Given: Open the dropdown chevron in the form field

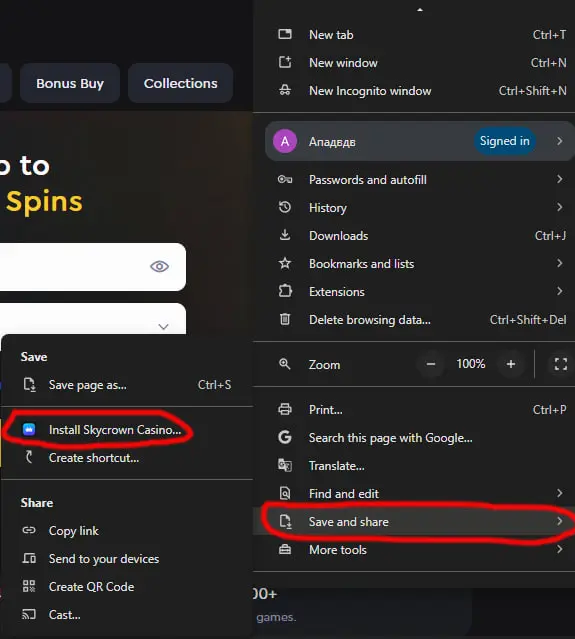Looking at the screenshot, I should point(163,326).
